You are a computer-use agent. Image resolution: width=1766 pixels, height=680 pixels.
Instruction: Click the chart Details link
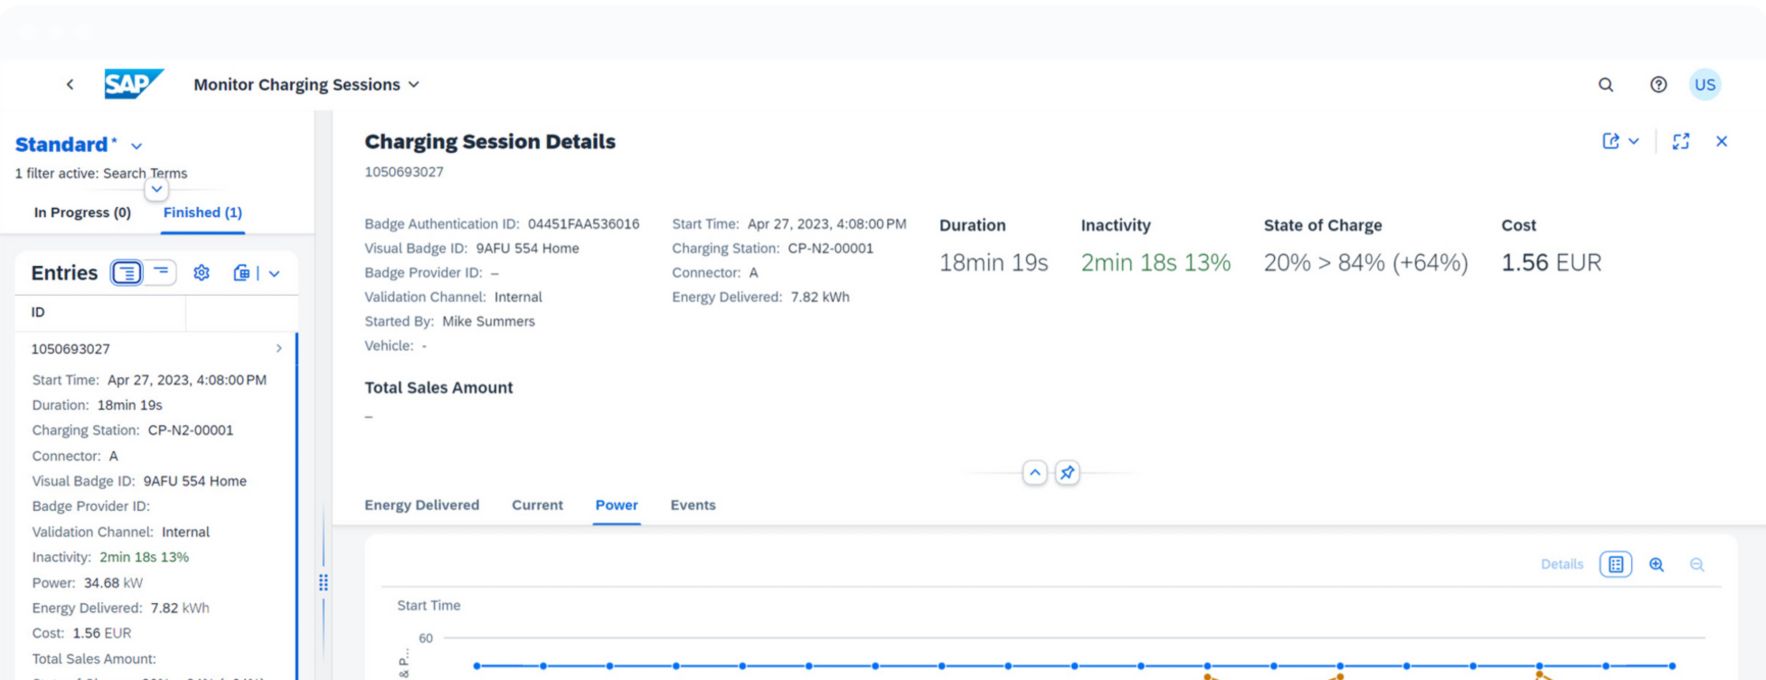point(1561,564)
